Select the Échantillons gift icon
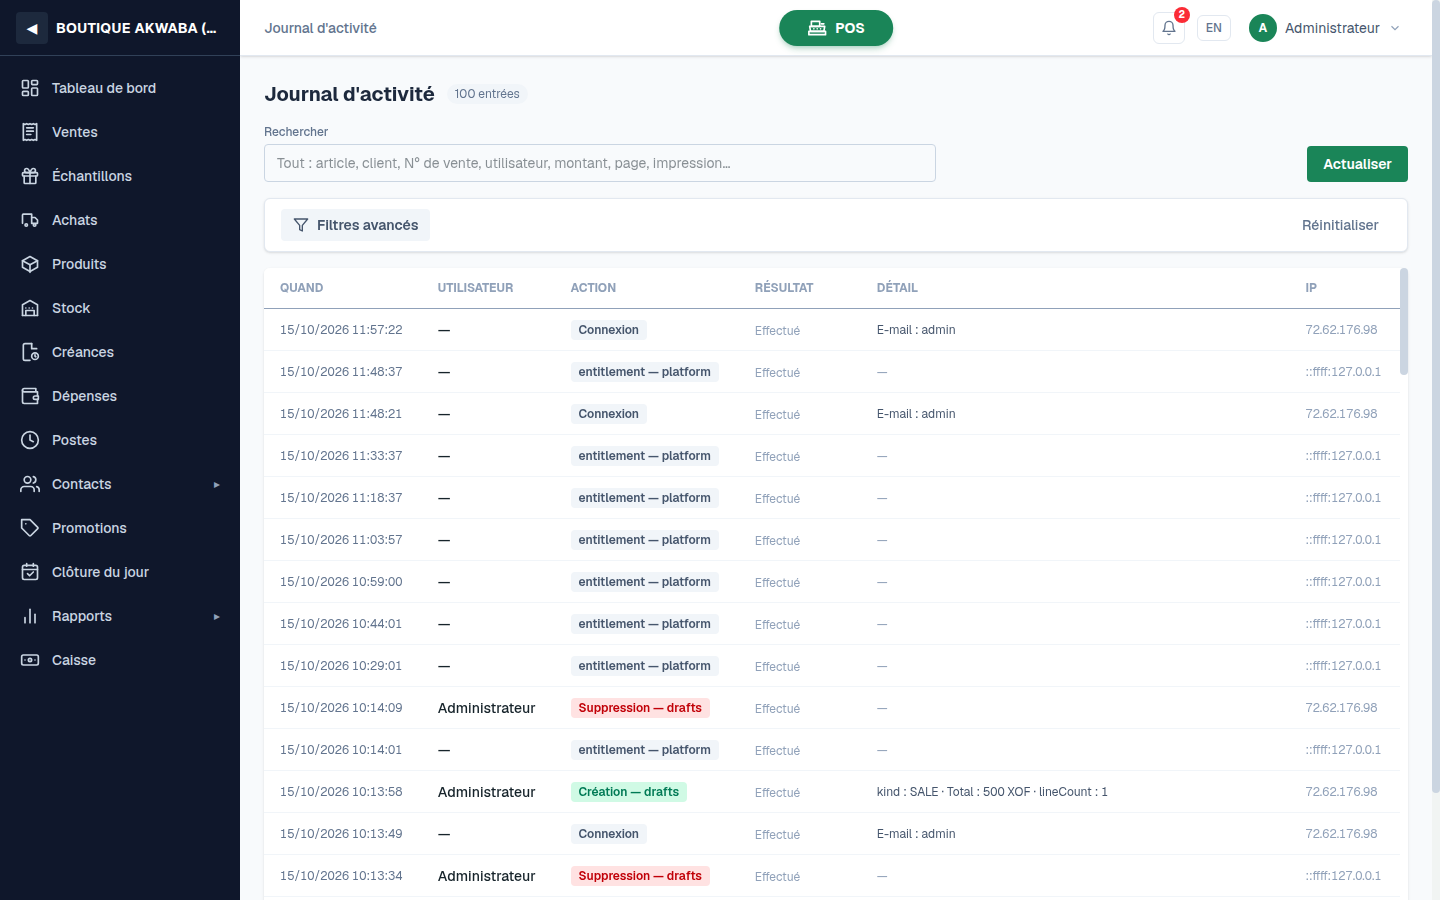Viewport: 1440px width, 900px height. click(30, 176)
